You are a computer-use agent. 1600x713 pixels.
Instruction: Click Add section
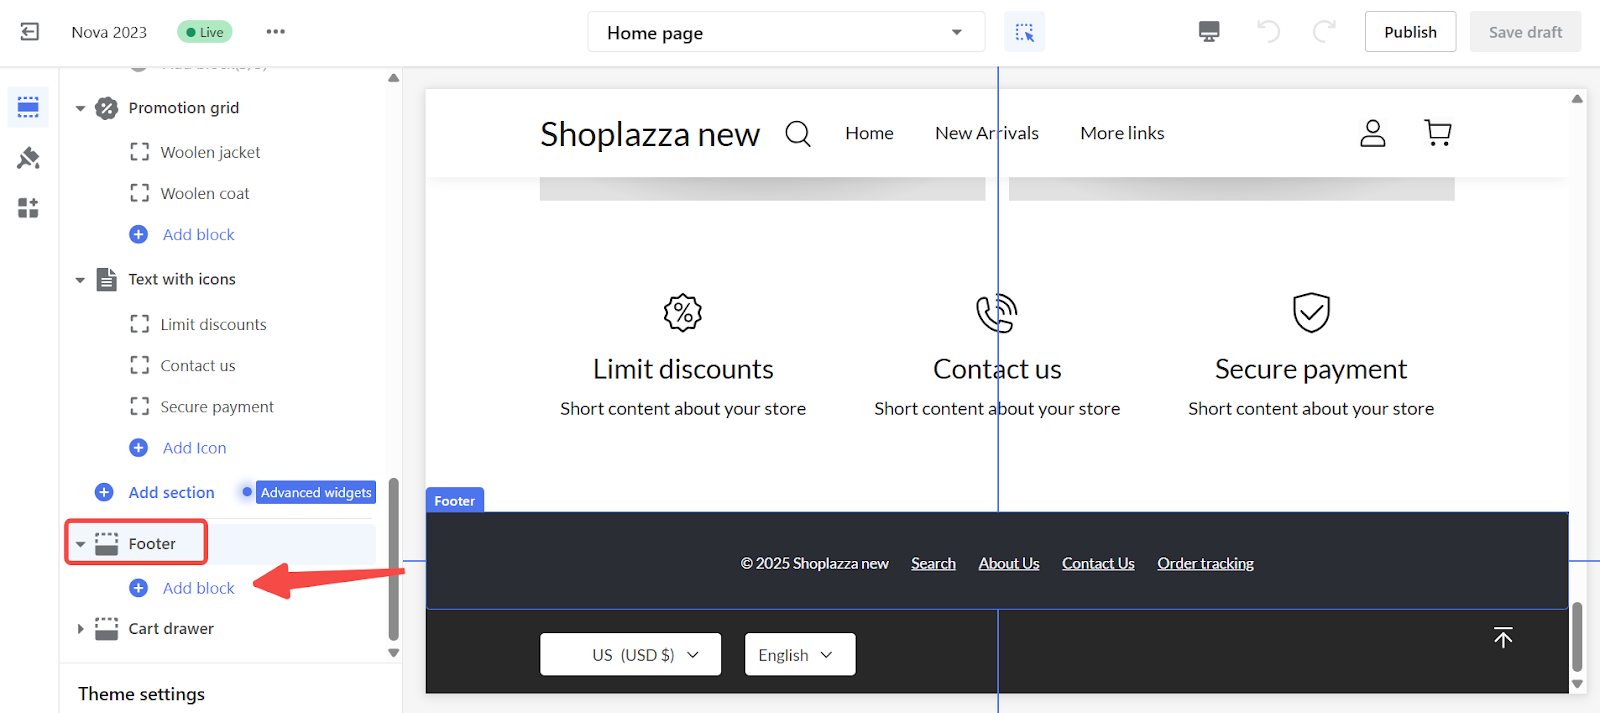tap(171, 492)
